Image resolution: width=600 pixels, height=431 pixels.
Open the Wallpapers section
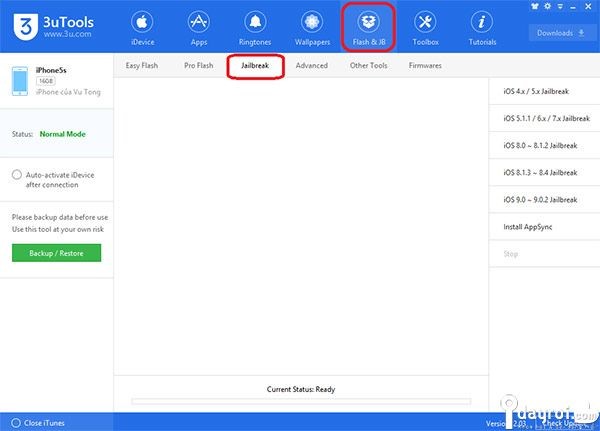pos(311,28)
